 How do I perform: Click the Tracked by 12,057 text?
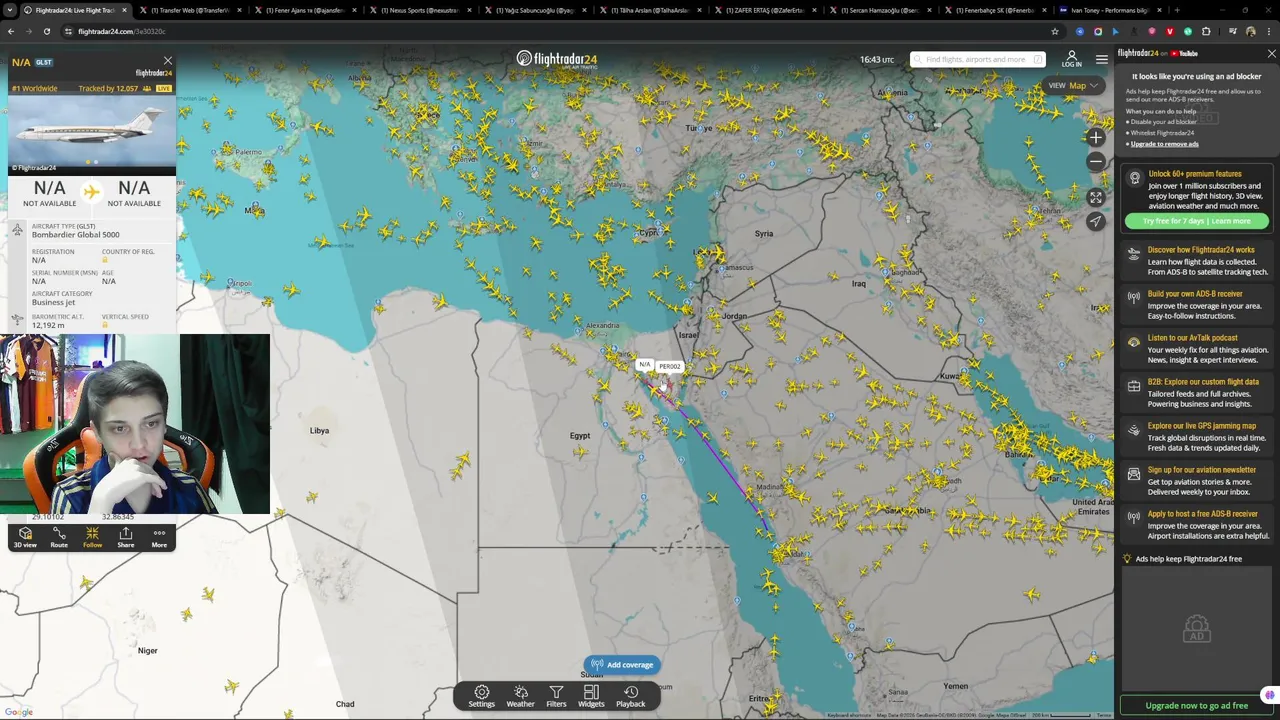108,88
